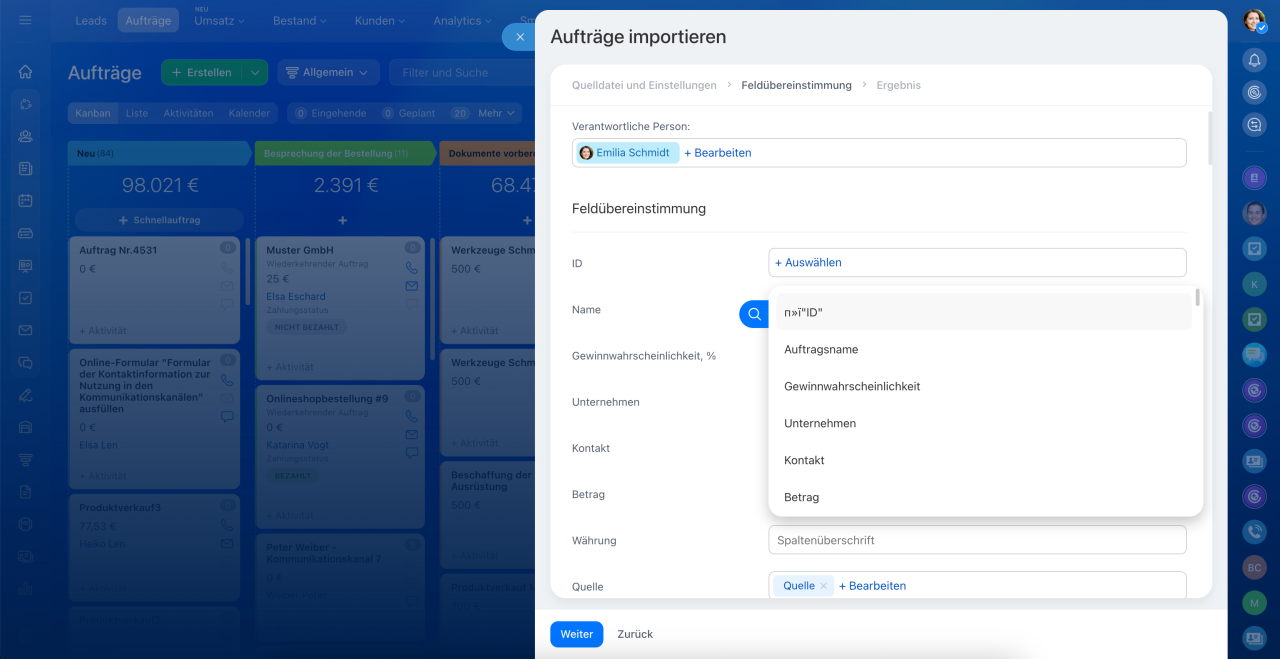
Task: Expand the Allgemein pipeline dropdown
Action: coord(328,72)
